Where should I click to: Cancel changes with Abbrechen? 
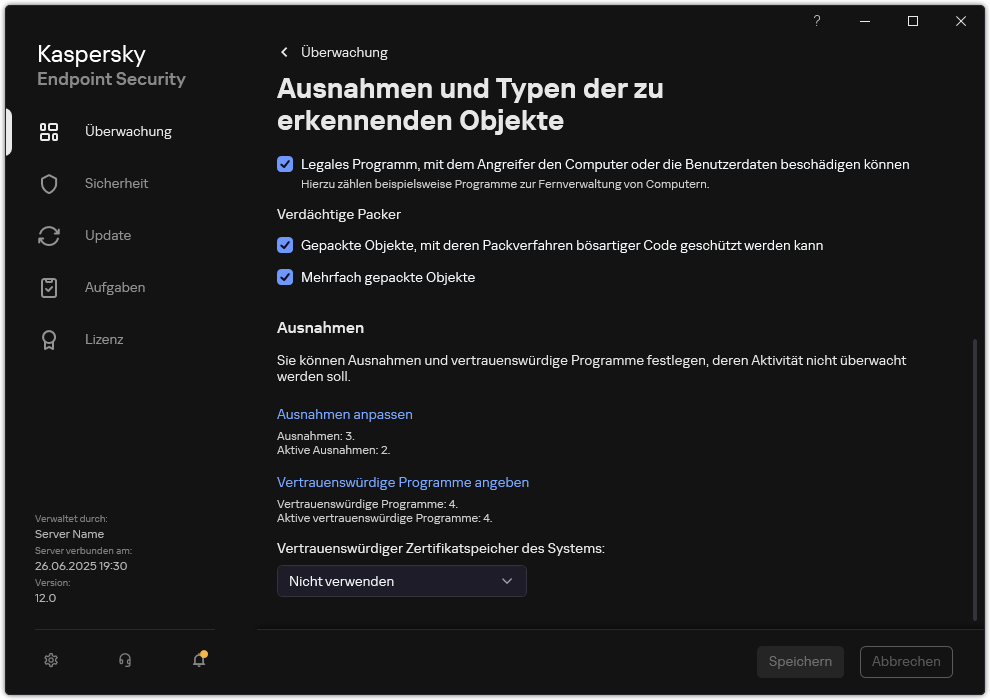point(906,661)
